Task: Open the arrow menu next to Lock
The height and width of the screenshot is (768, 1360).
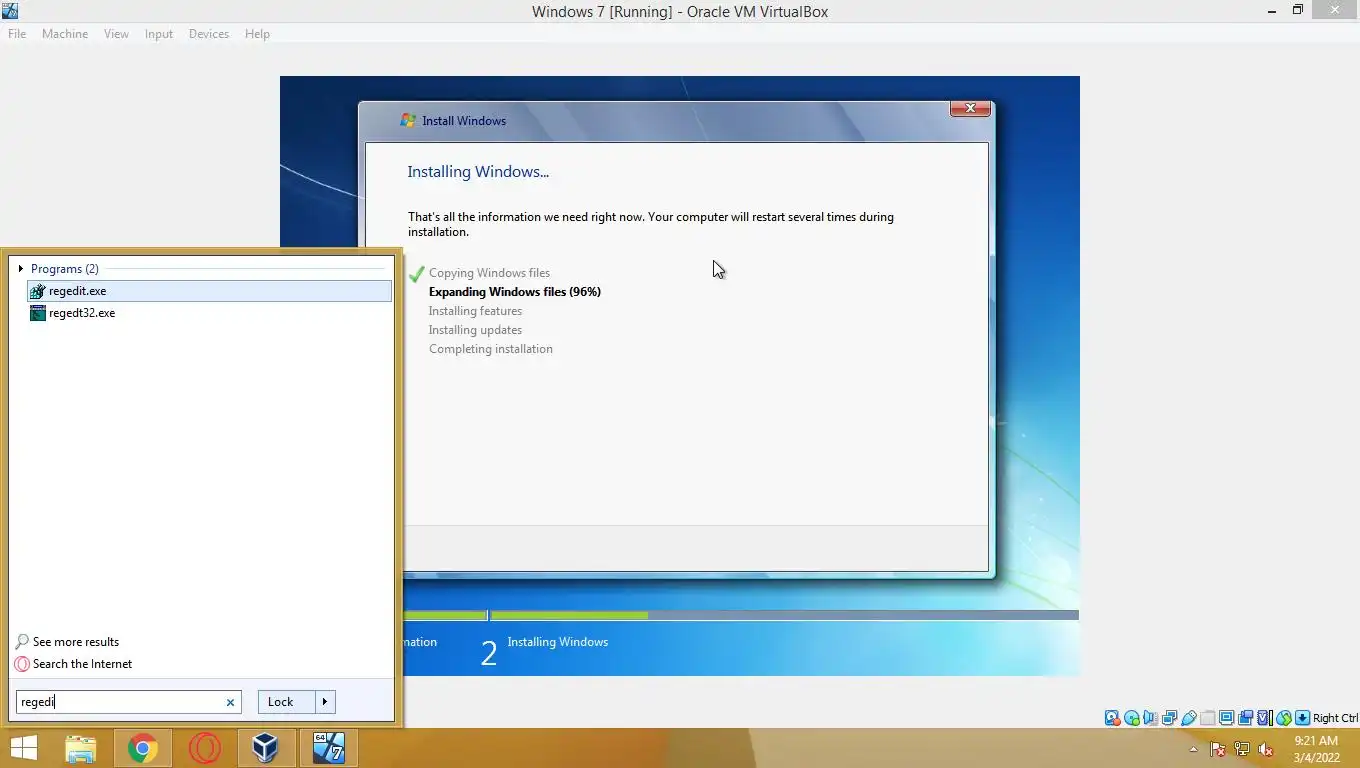Action: click(325, 702)
